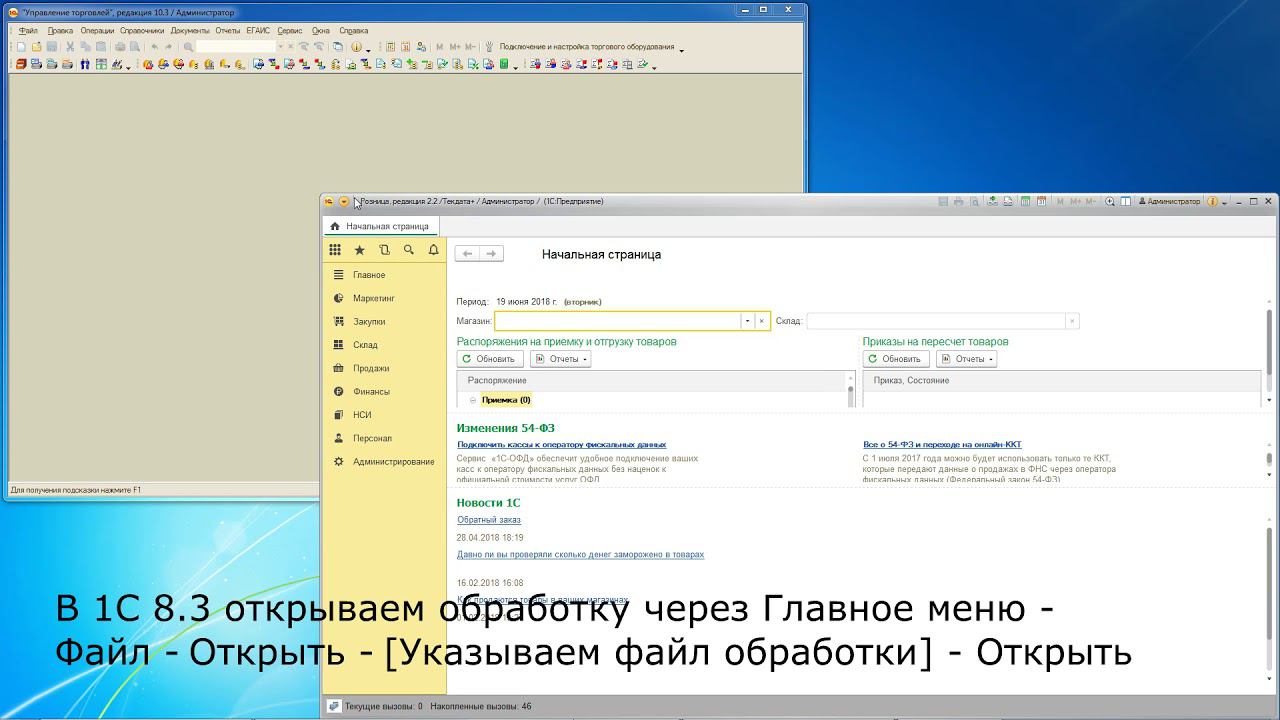Clear the Склад field with the x button

point(1072,321)
